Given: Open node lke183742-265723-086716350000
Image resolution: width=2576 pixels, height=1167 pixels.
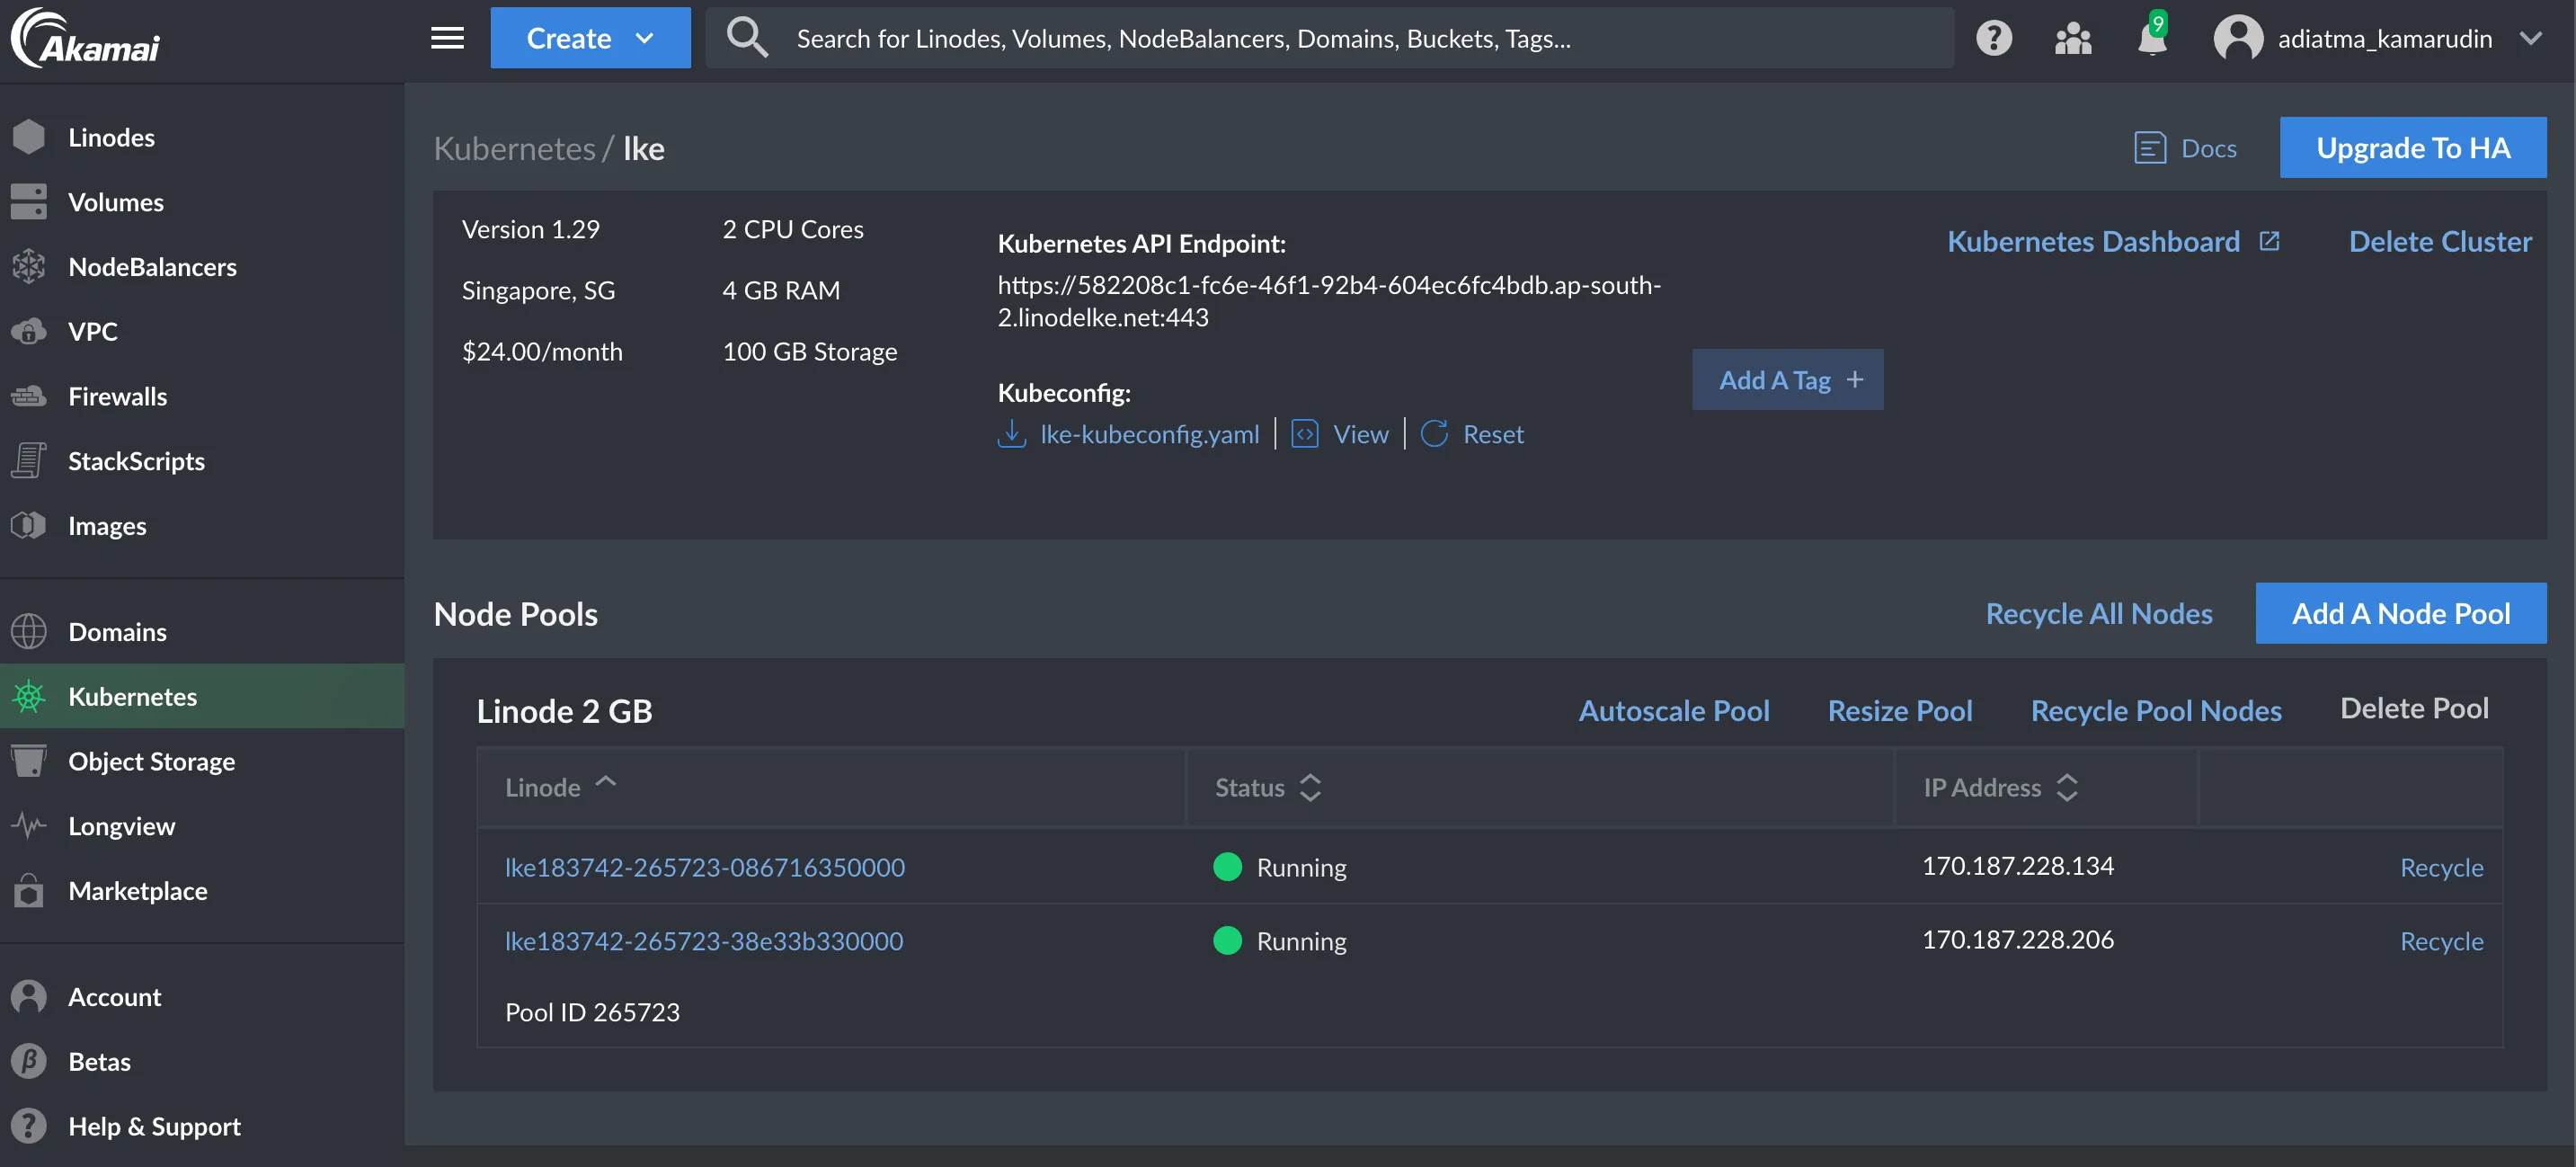Looking at the screenshot, I should [x=705, y=867].
